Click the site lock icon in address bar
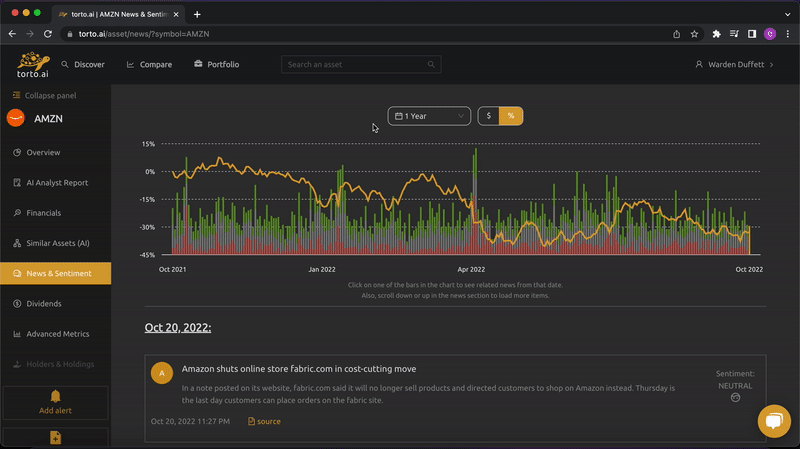 click(70, 34)
